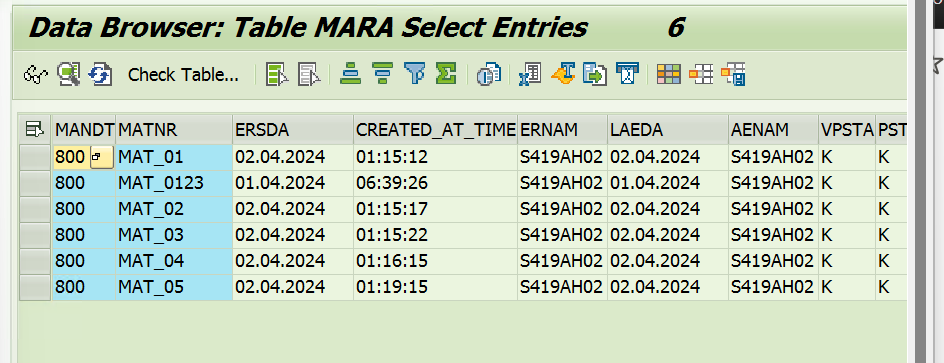Click the MAT_04 material cell
This screenshot has width=944, height=363.
coord(174,261)
